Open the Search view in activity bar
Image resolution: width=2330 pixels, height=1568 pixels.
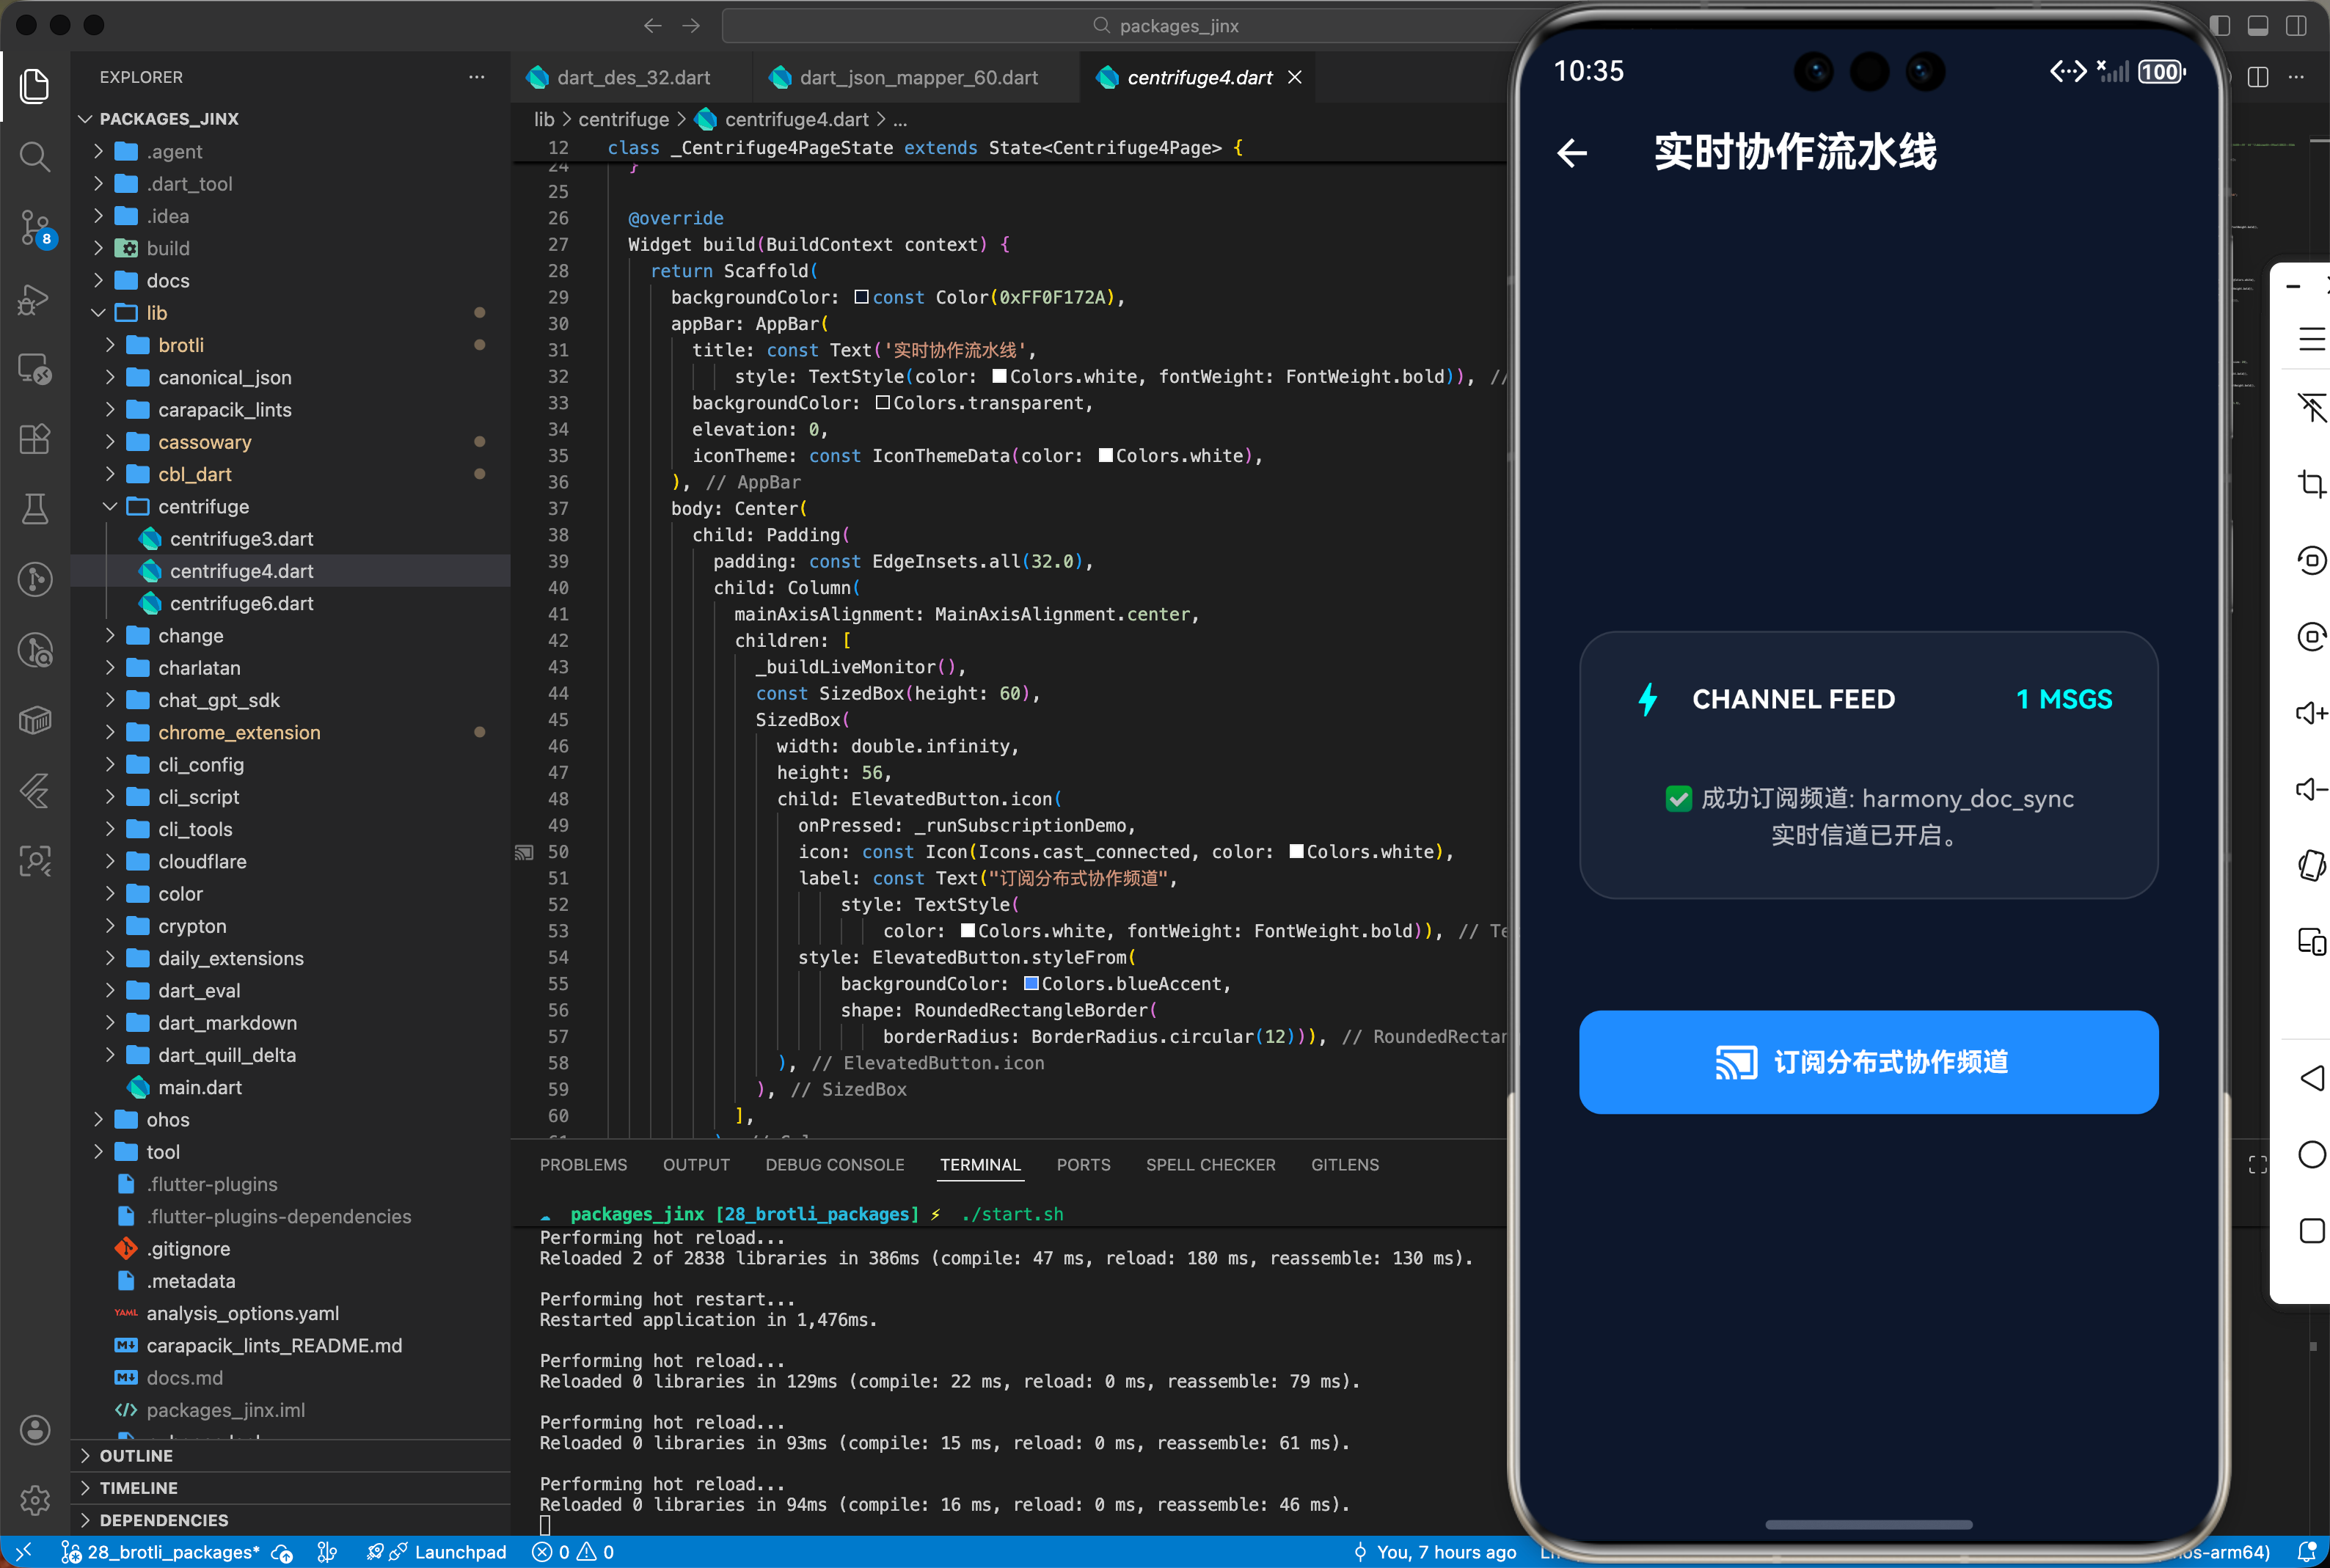tap(35, 157)
